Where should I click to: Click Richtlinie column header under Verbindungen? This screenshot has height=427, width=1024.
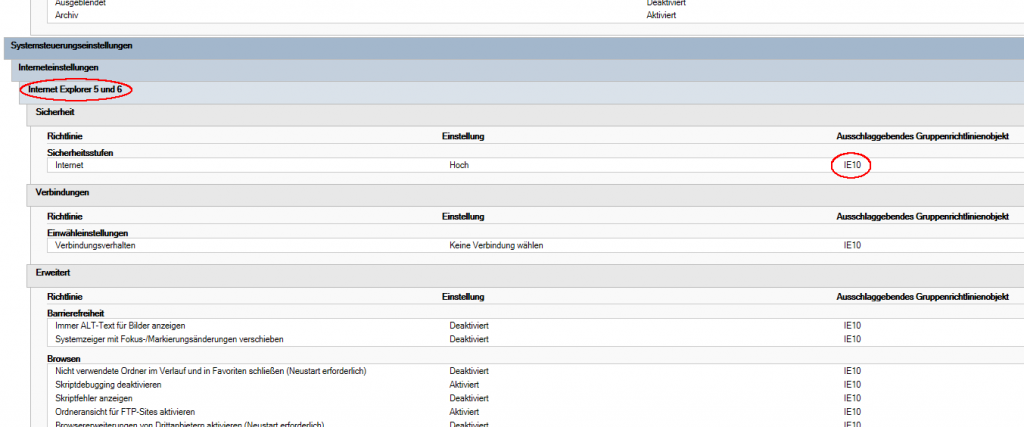[x=65, y=217]
